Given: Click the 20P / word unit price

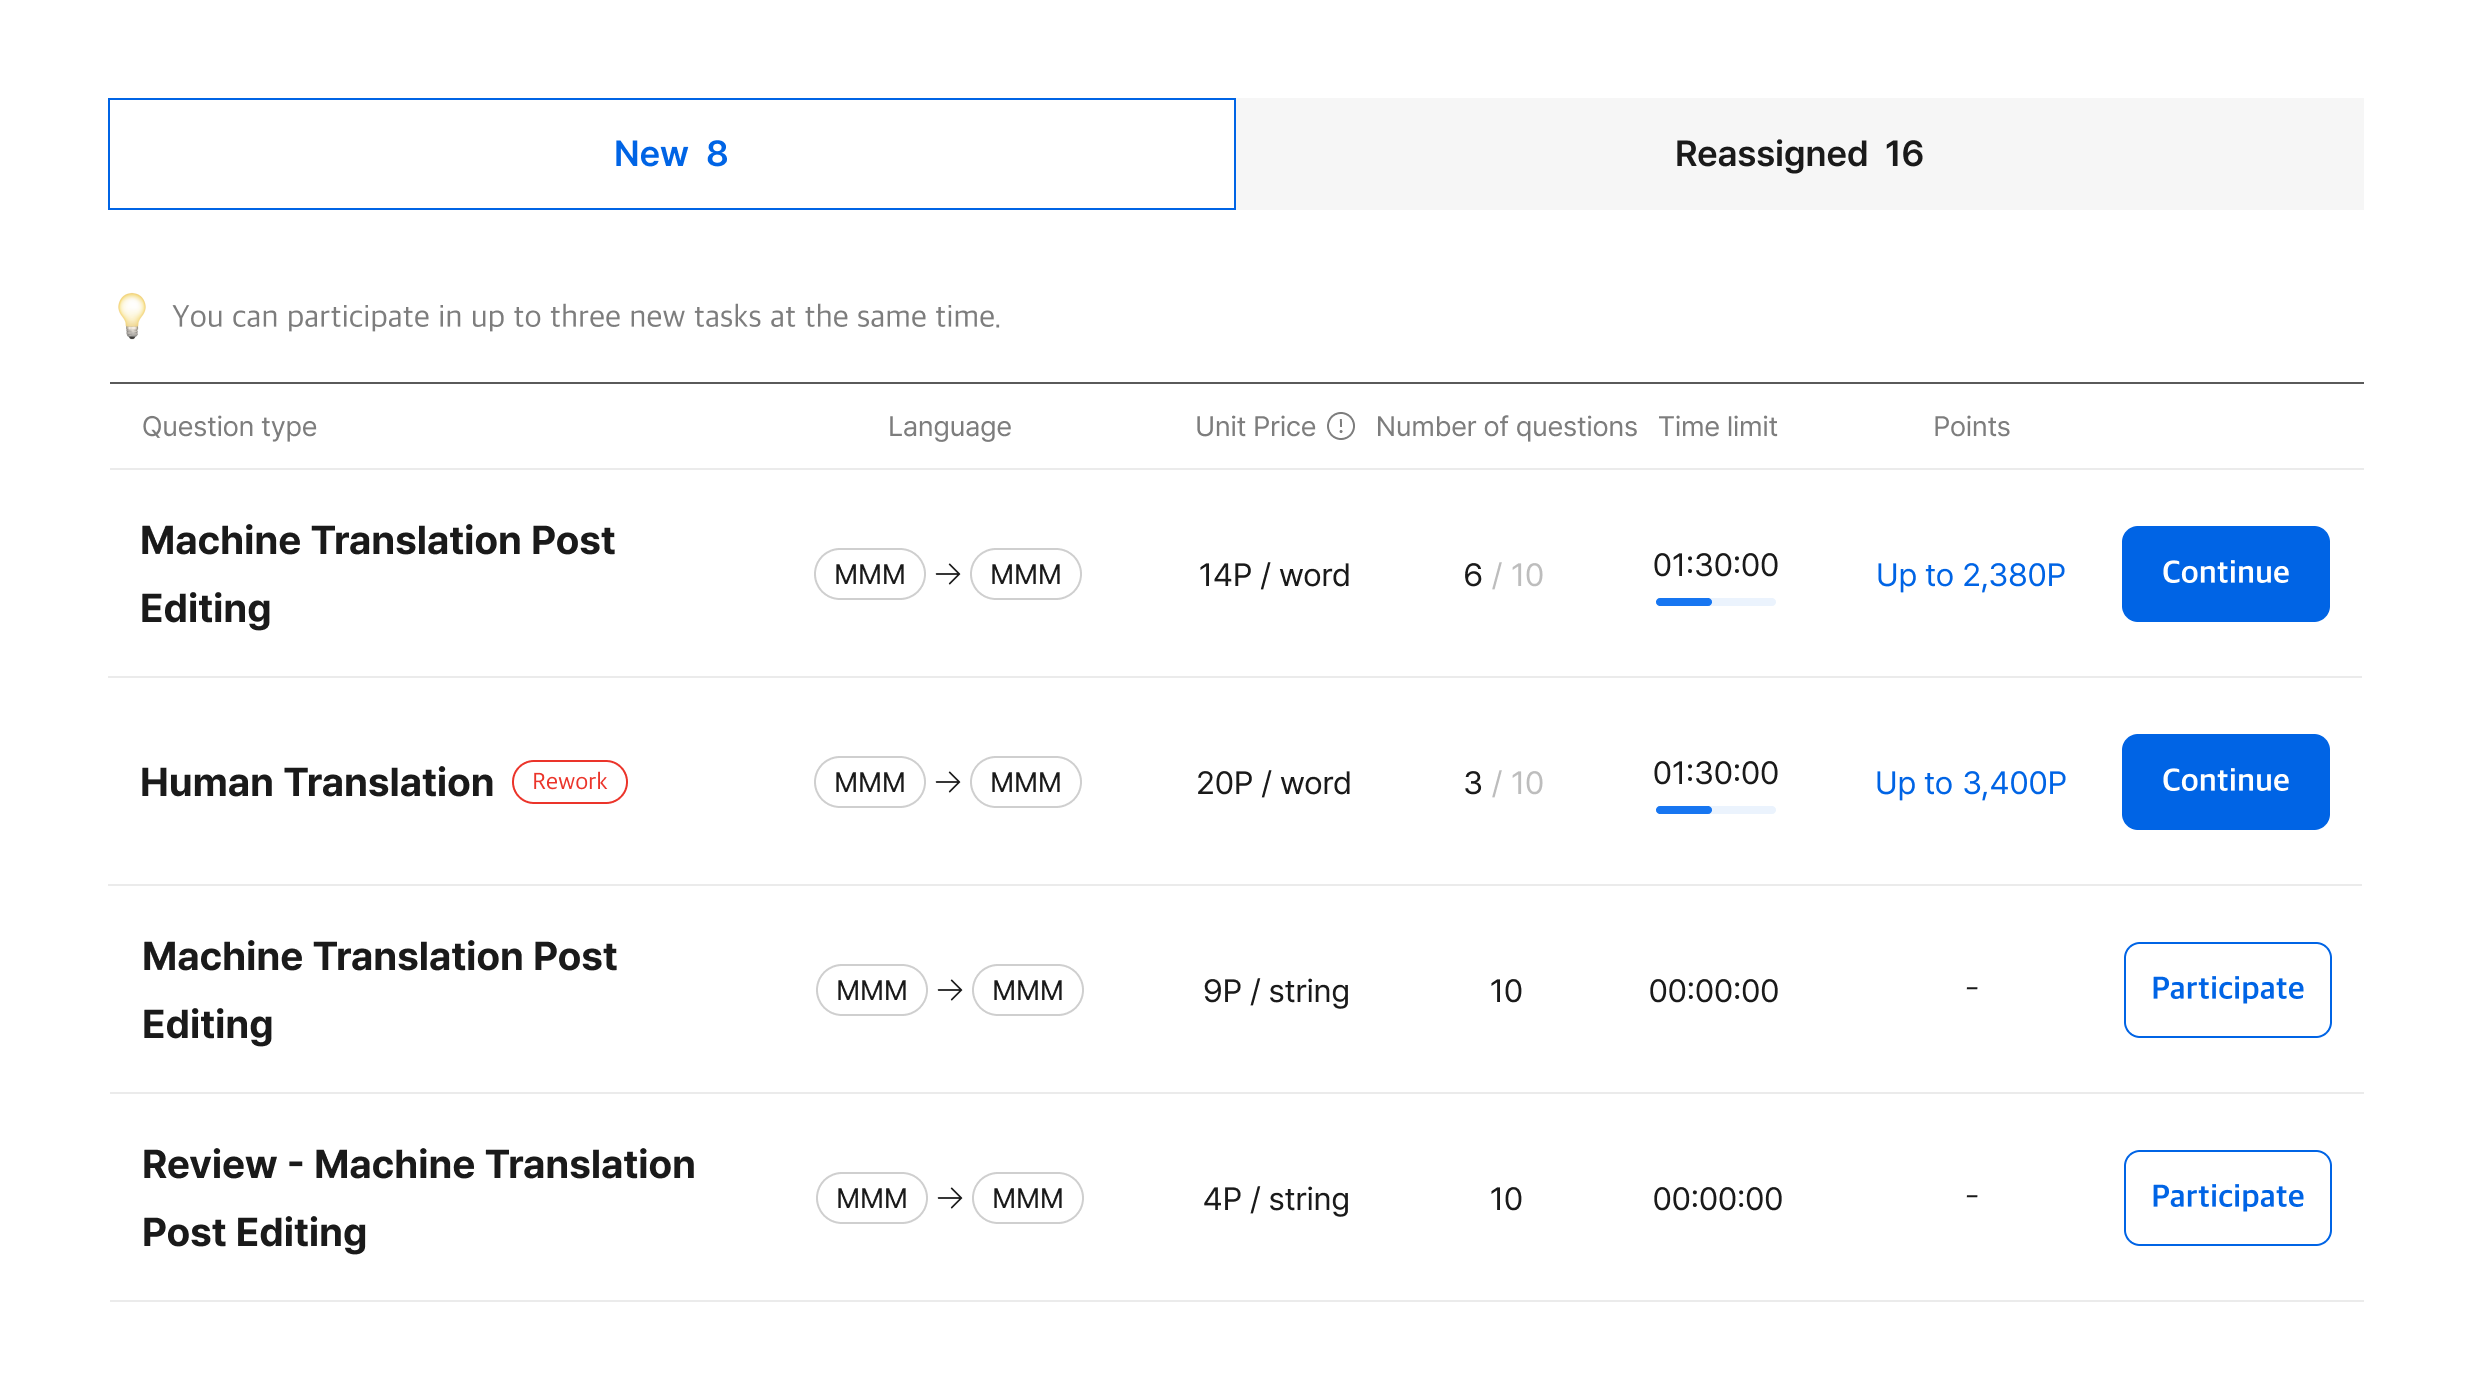Looking at the screenshot, I should 1274,782.
